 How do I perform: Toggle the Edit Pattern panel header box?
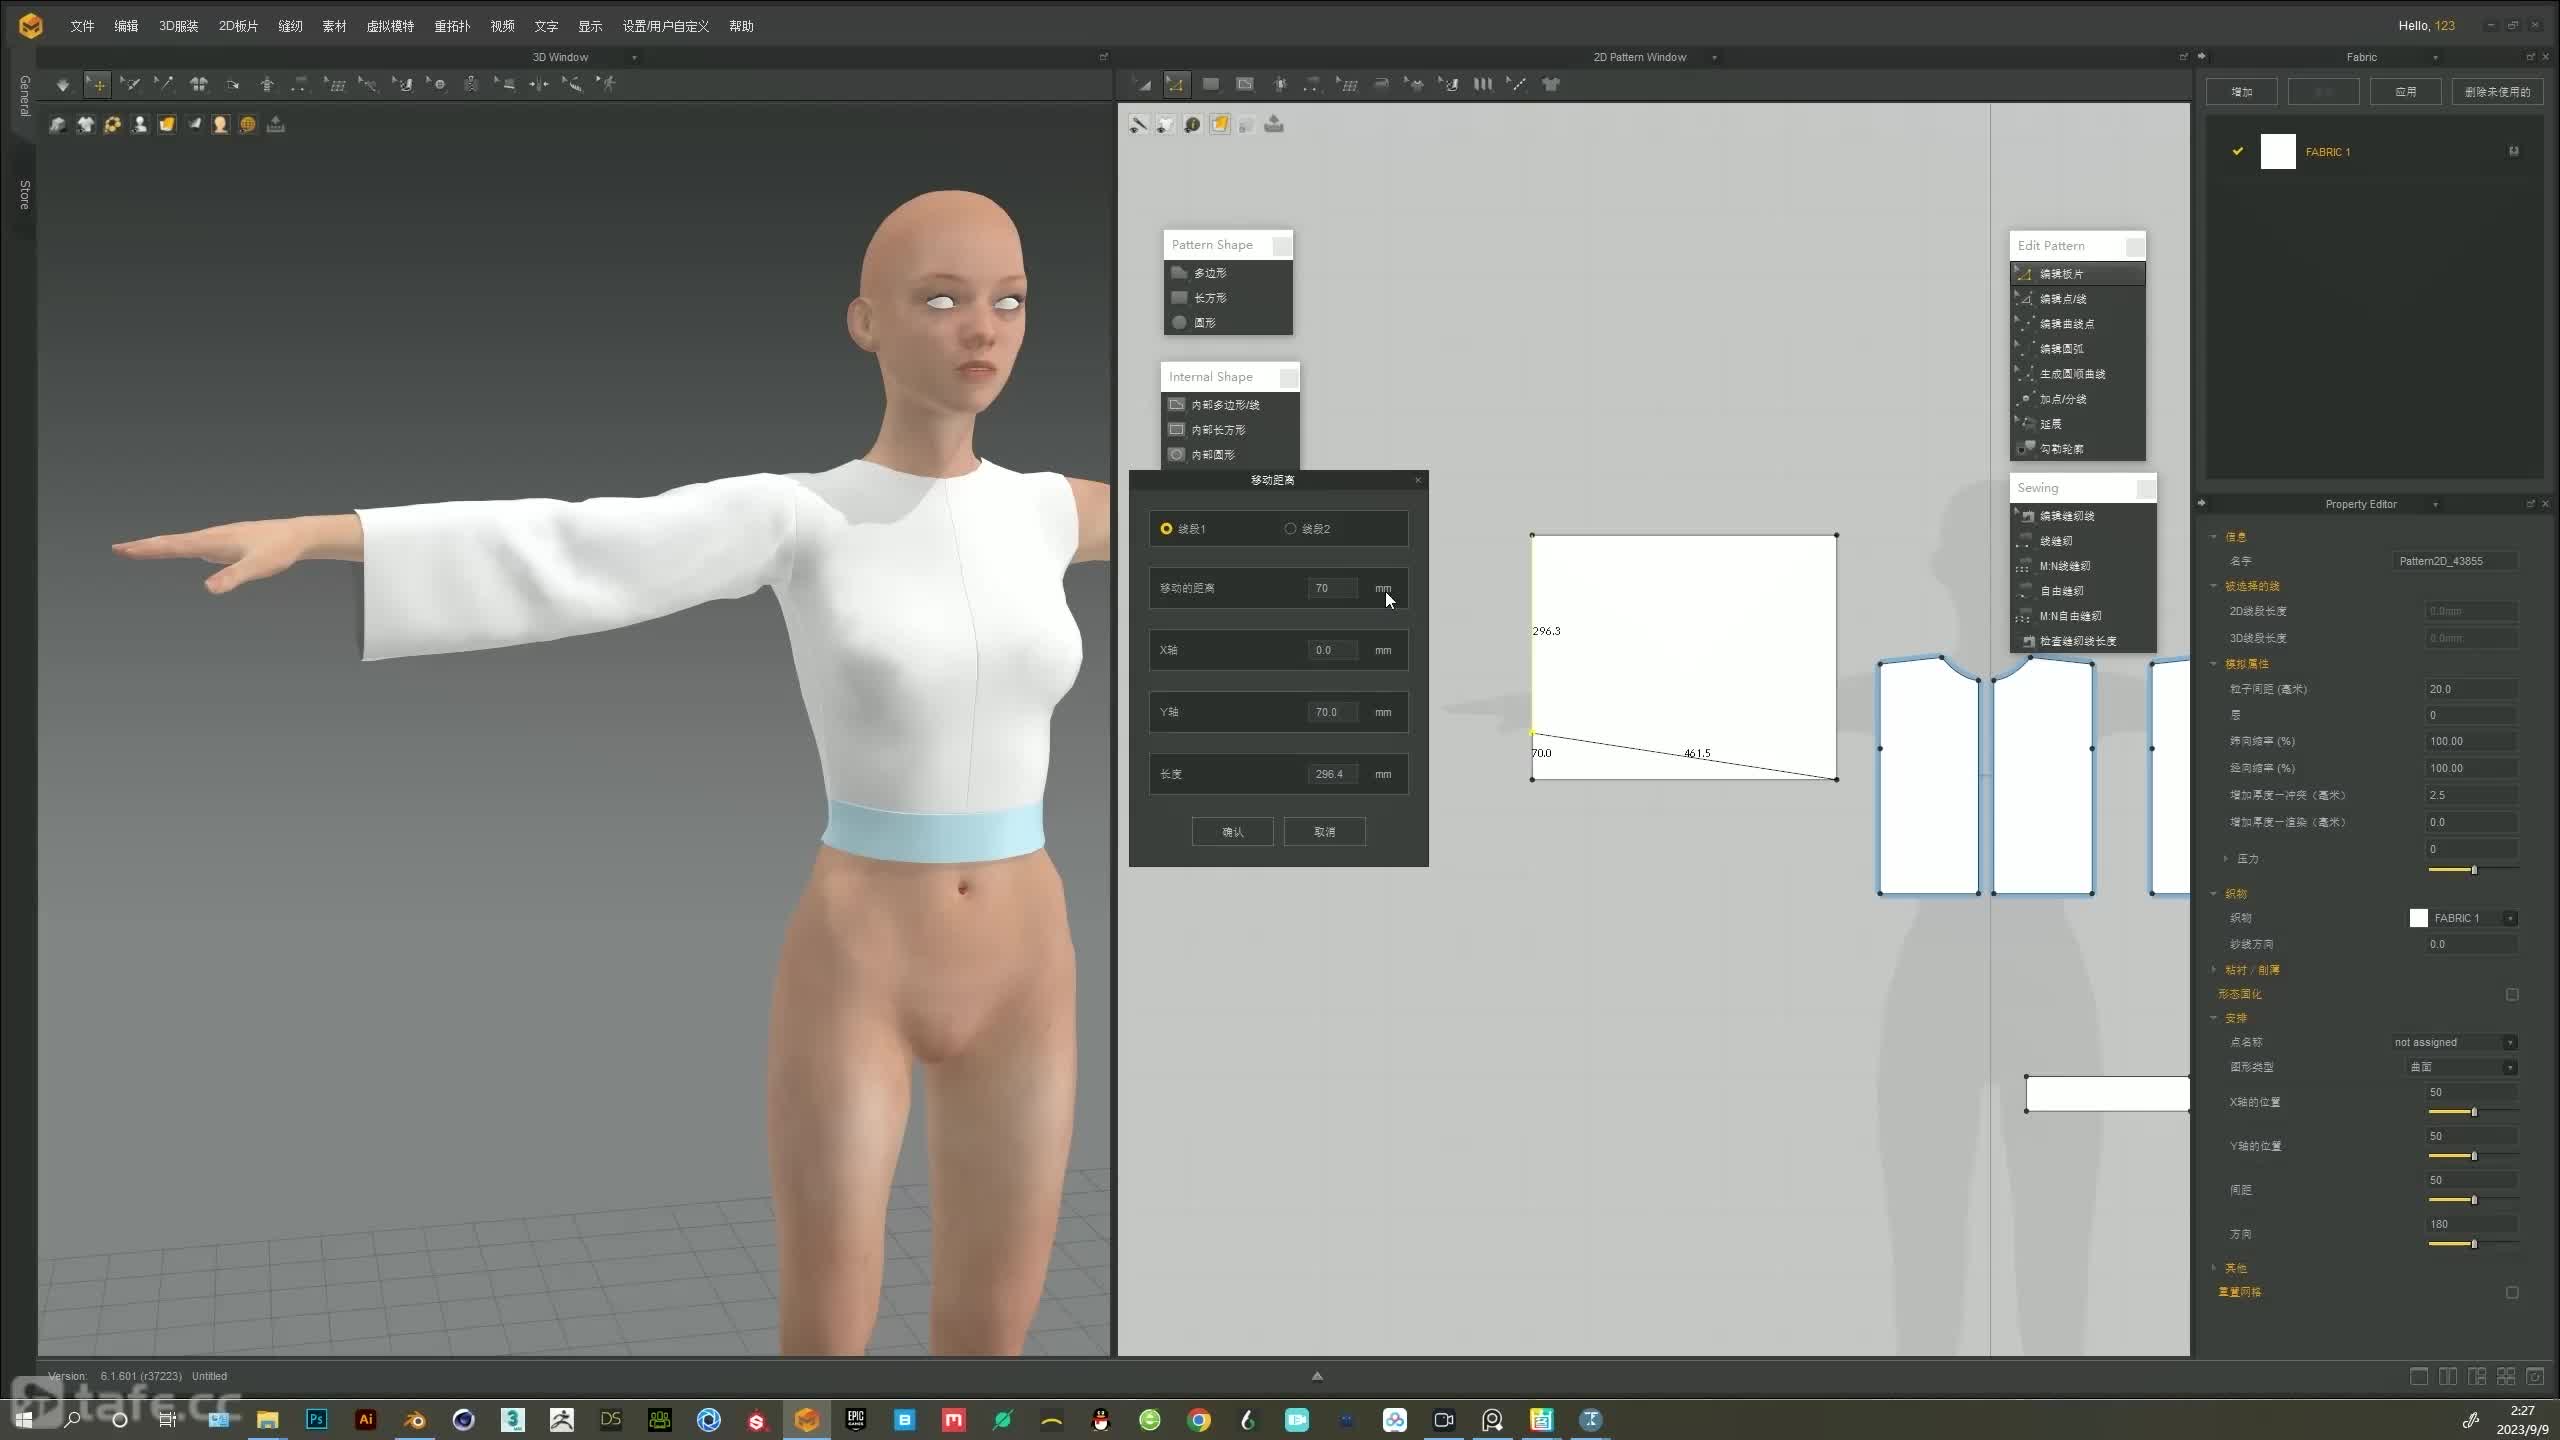coord(2134,246)
